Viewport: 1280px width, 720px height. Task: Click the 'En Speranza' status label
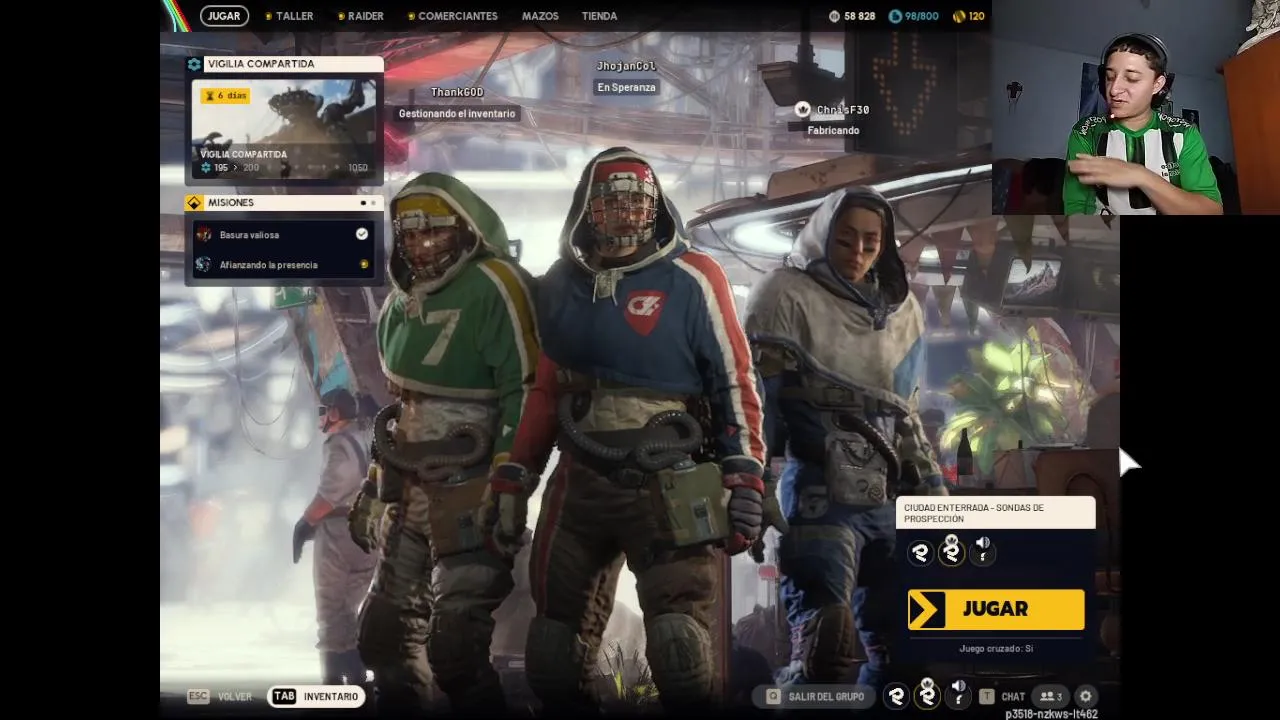(x=626, y=88)
